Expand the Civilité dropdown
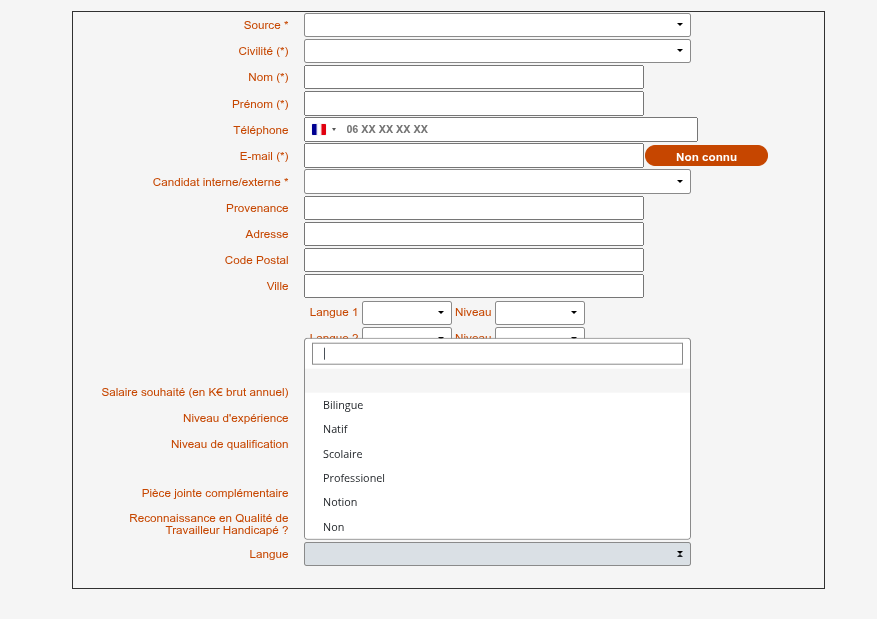Screen dimensions: 877x619 coord(496,51)
